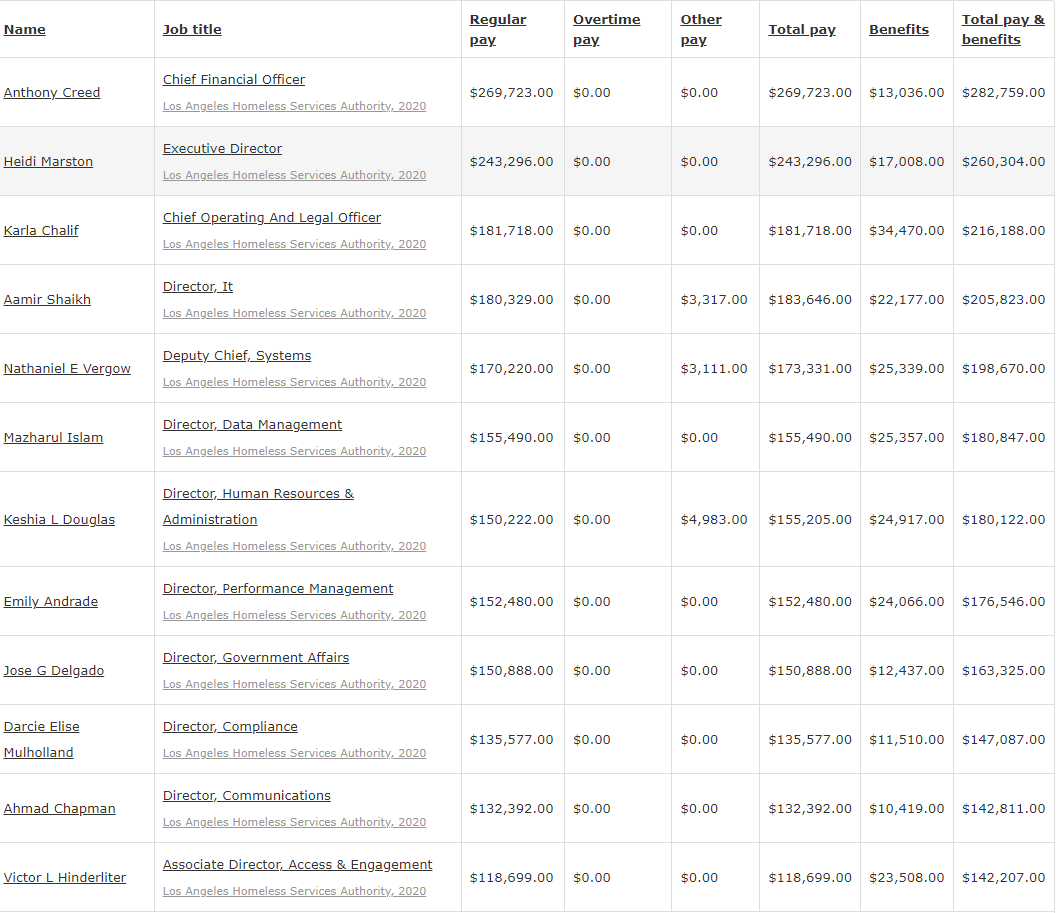The image size is (1062, 913).
Task: Select Anthony Creed's regular pay $269,723.00
Action: pos(511,93)
